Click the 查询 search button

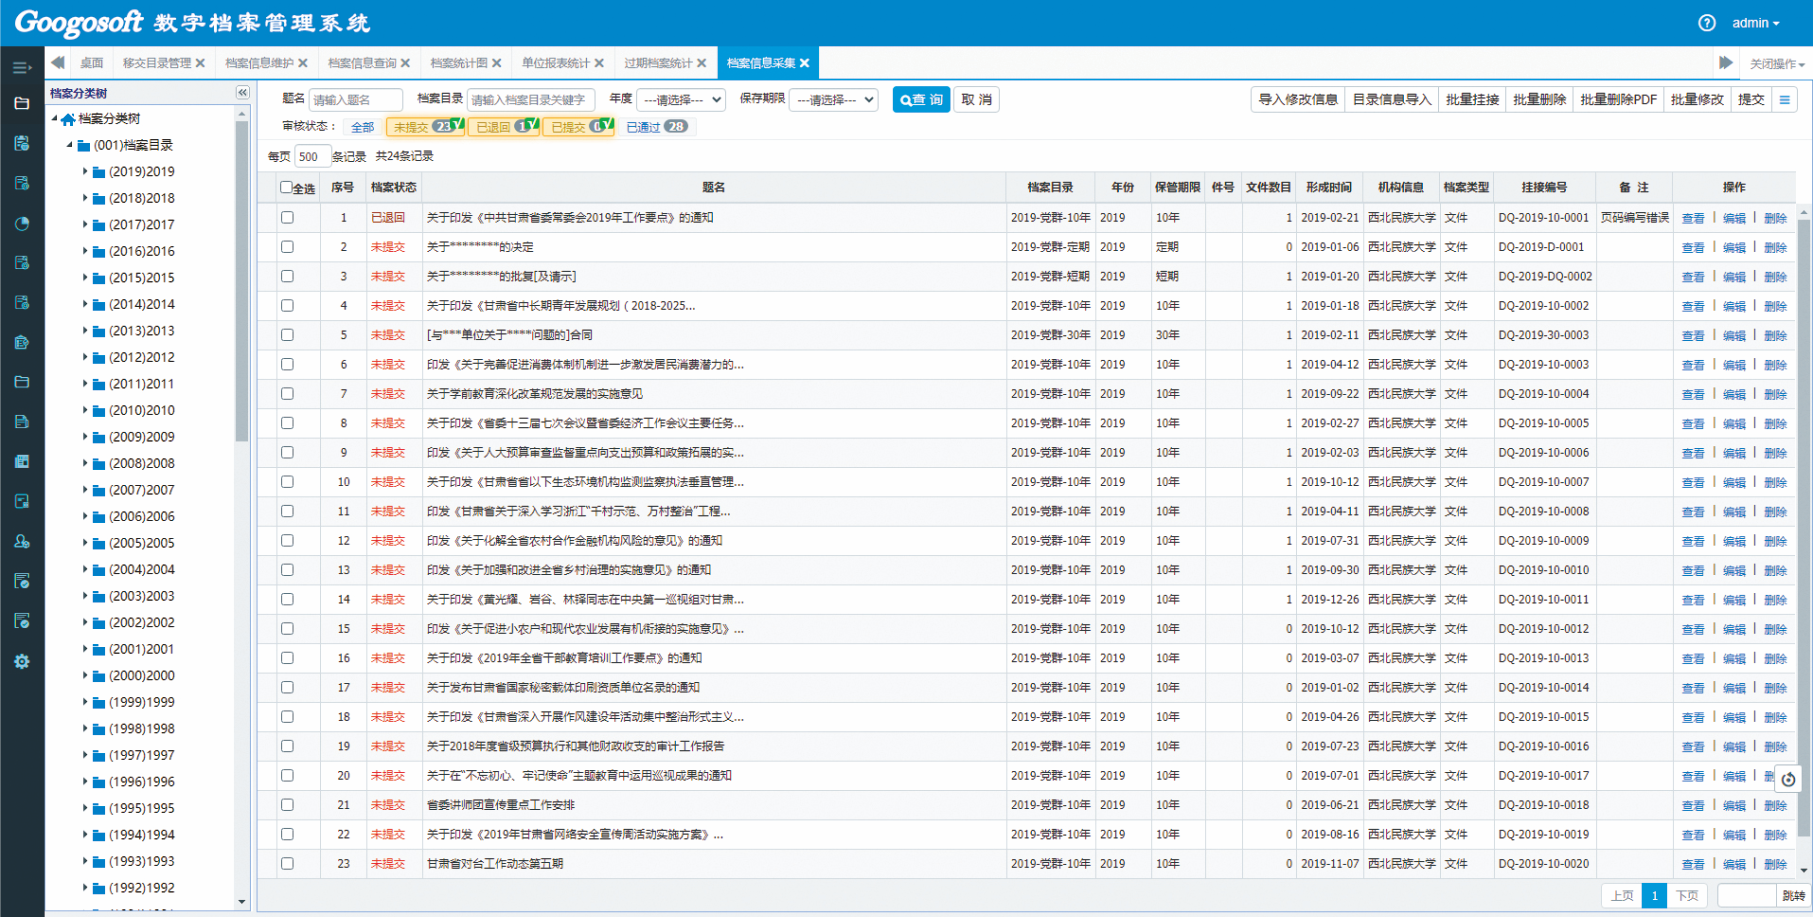[x=921, y=100]
